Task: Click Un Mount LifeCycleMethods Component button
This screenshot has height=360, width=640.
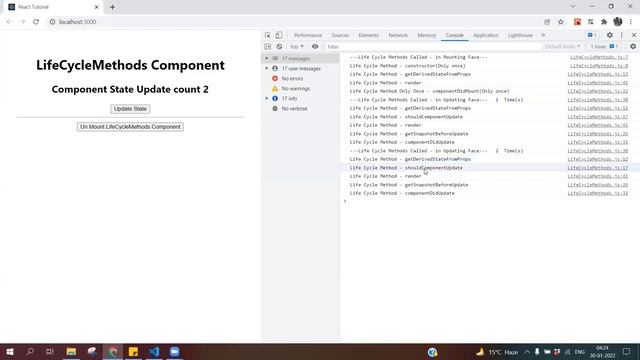Action: 130,127
